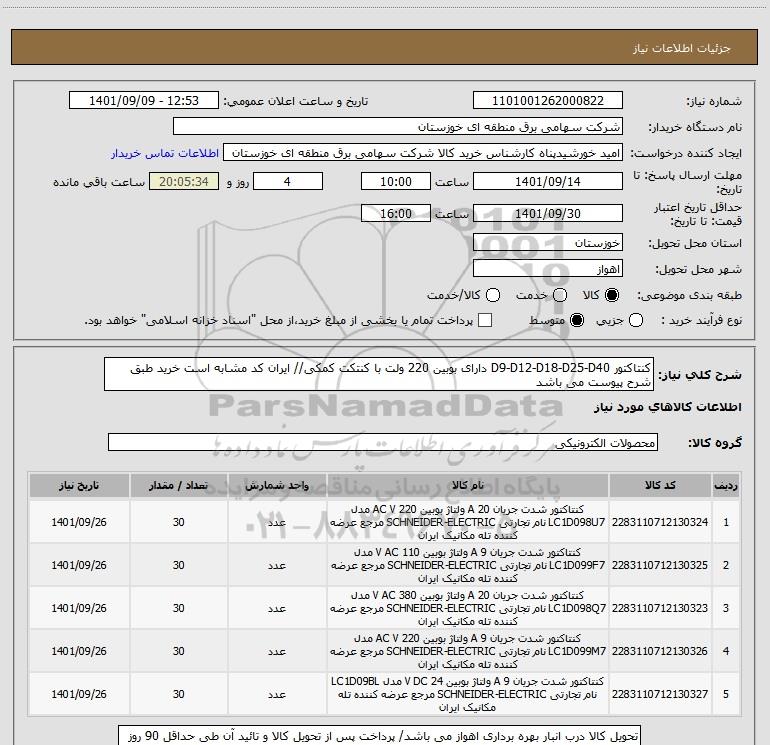Click the response deadline time 10:00
This screenshot has height=745, width=770.
point(396,181)
